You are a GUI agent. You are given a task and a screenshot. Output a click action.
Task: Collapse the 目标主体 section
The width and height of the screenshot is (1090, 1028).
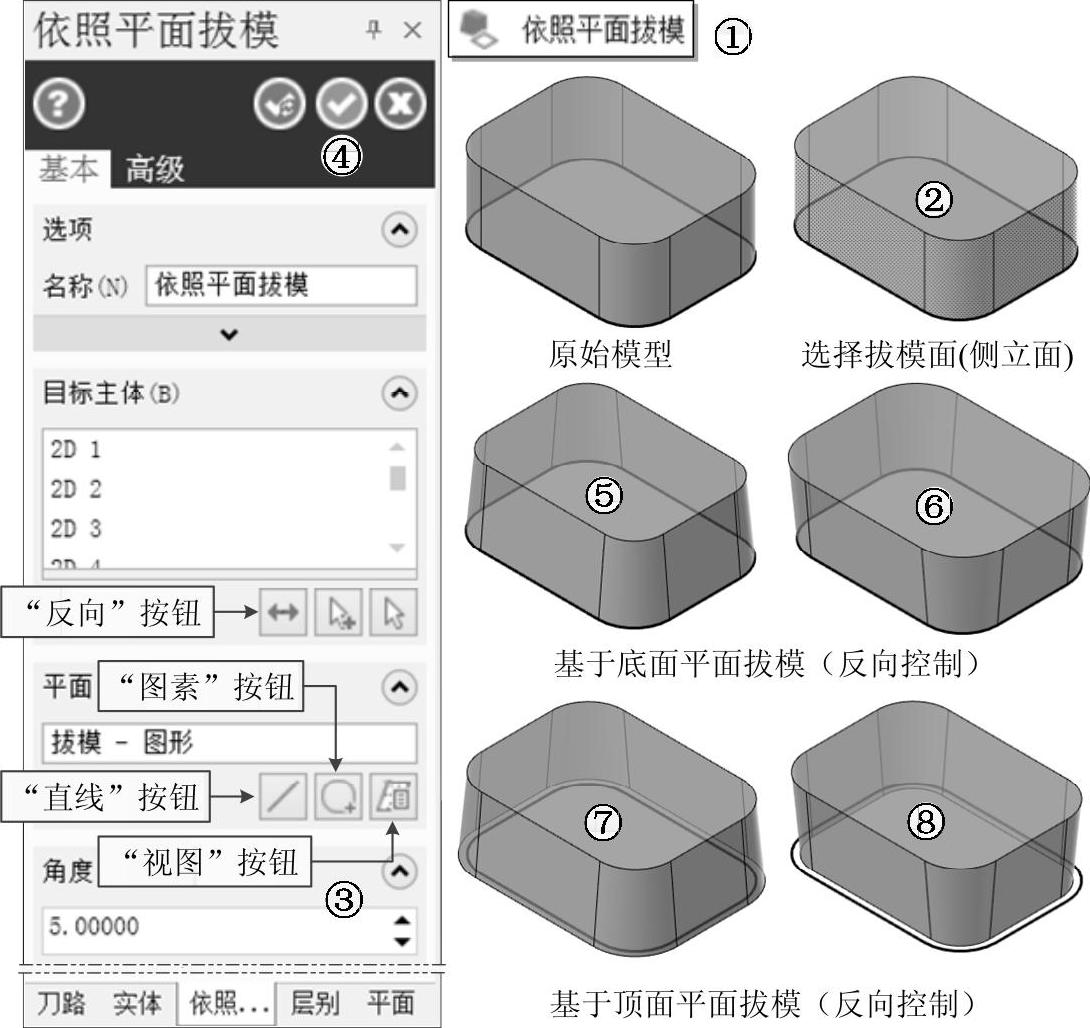click(400, 393)
